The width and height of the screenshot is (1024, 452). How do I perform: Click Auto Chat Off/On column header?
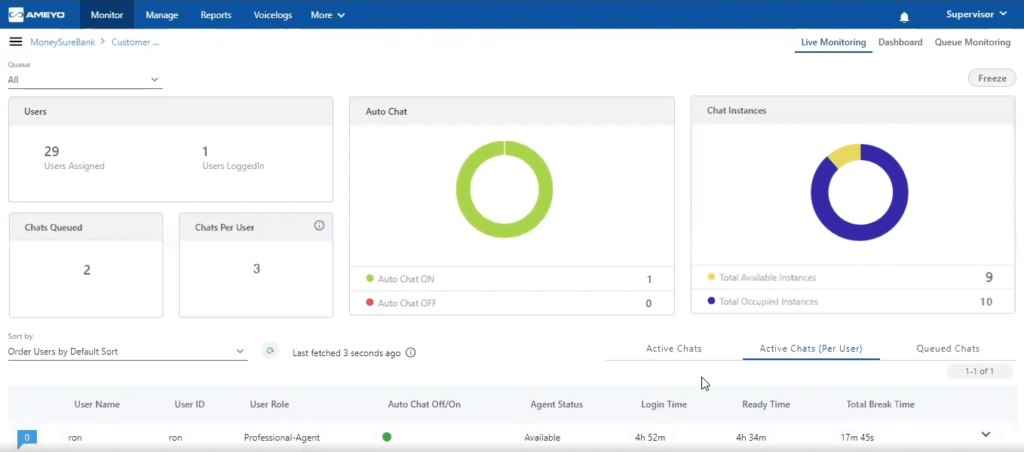pos(424,404)
